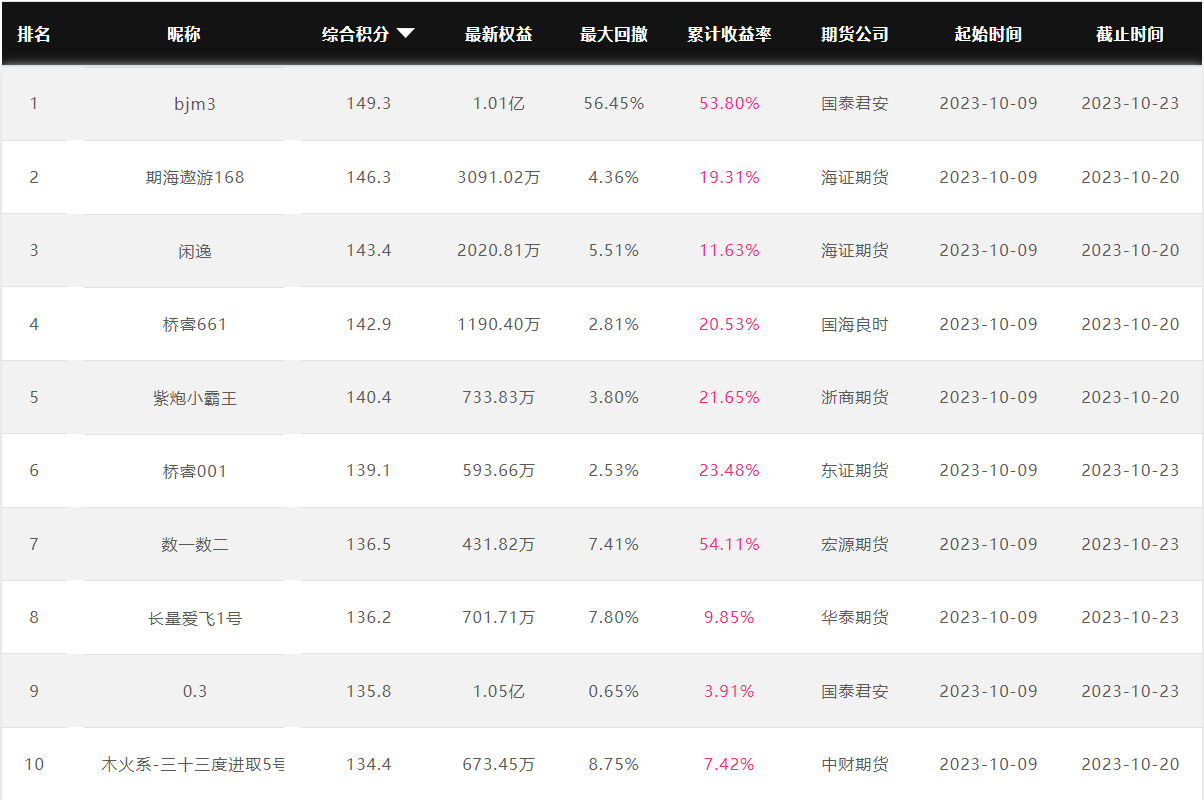Click the 9.85% cumulative return value
Viewport: 1204px width, 800px height.
coord(729,617)
